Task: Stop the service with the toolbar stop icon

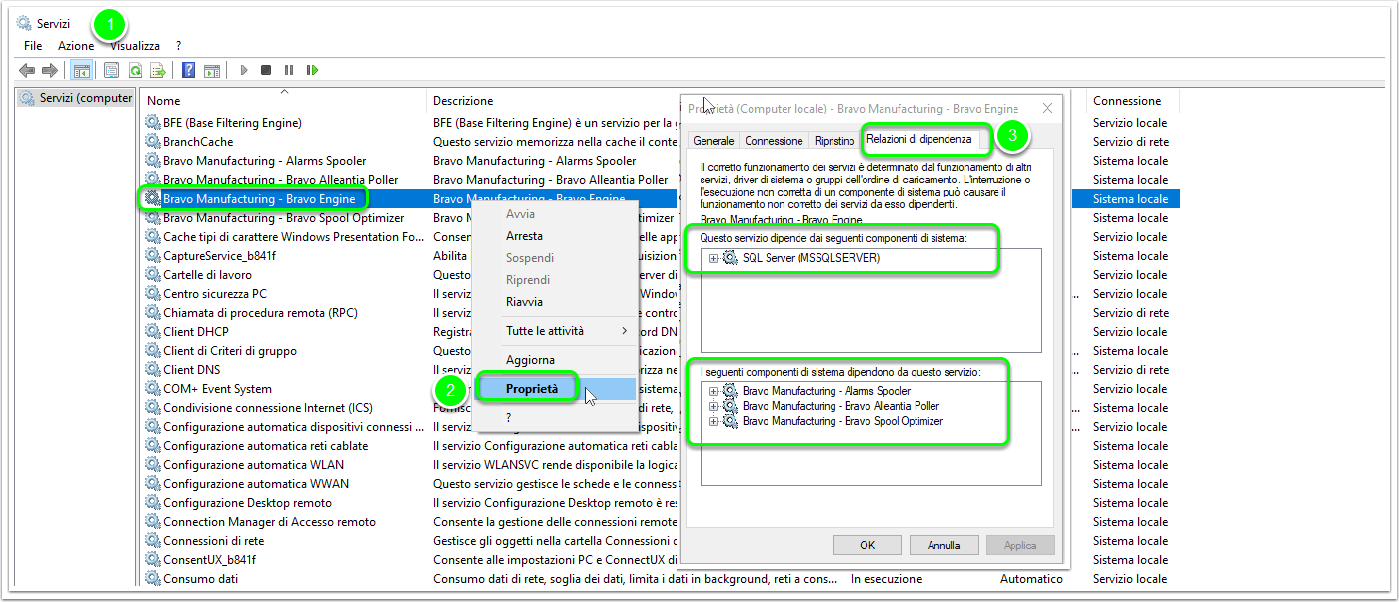Action: [266, 70]
